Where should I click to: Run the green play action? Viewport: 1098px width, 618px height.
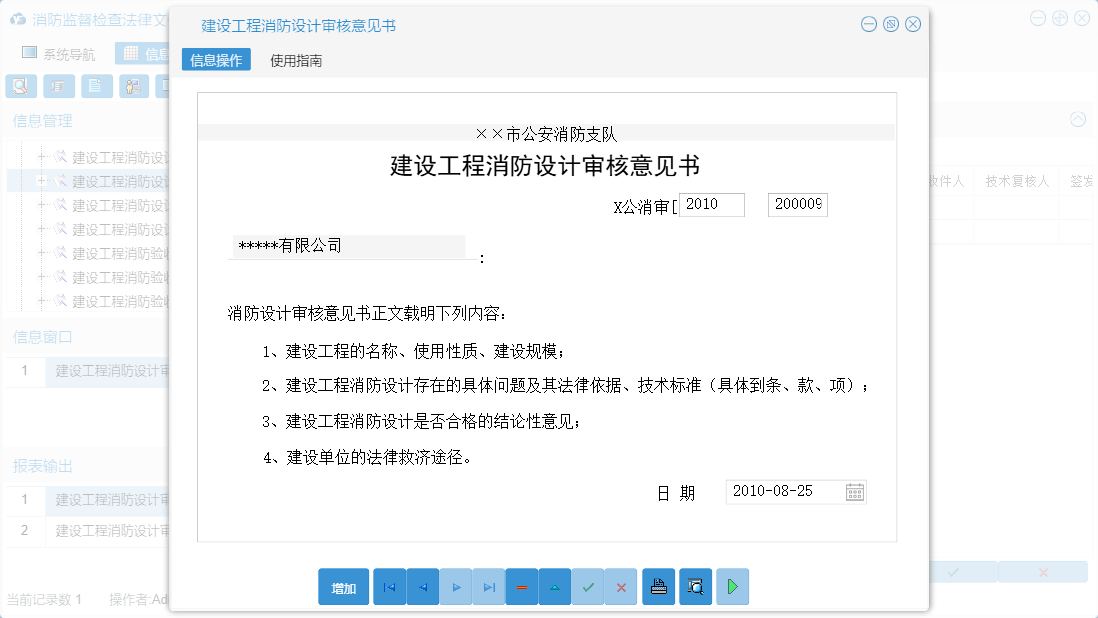point(732,587)
